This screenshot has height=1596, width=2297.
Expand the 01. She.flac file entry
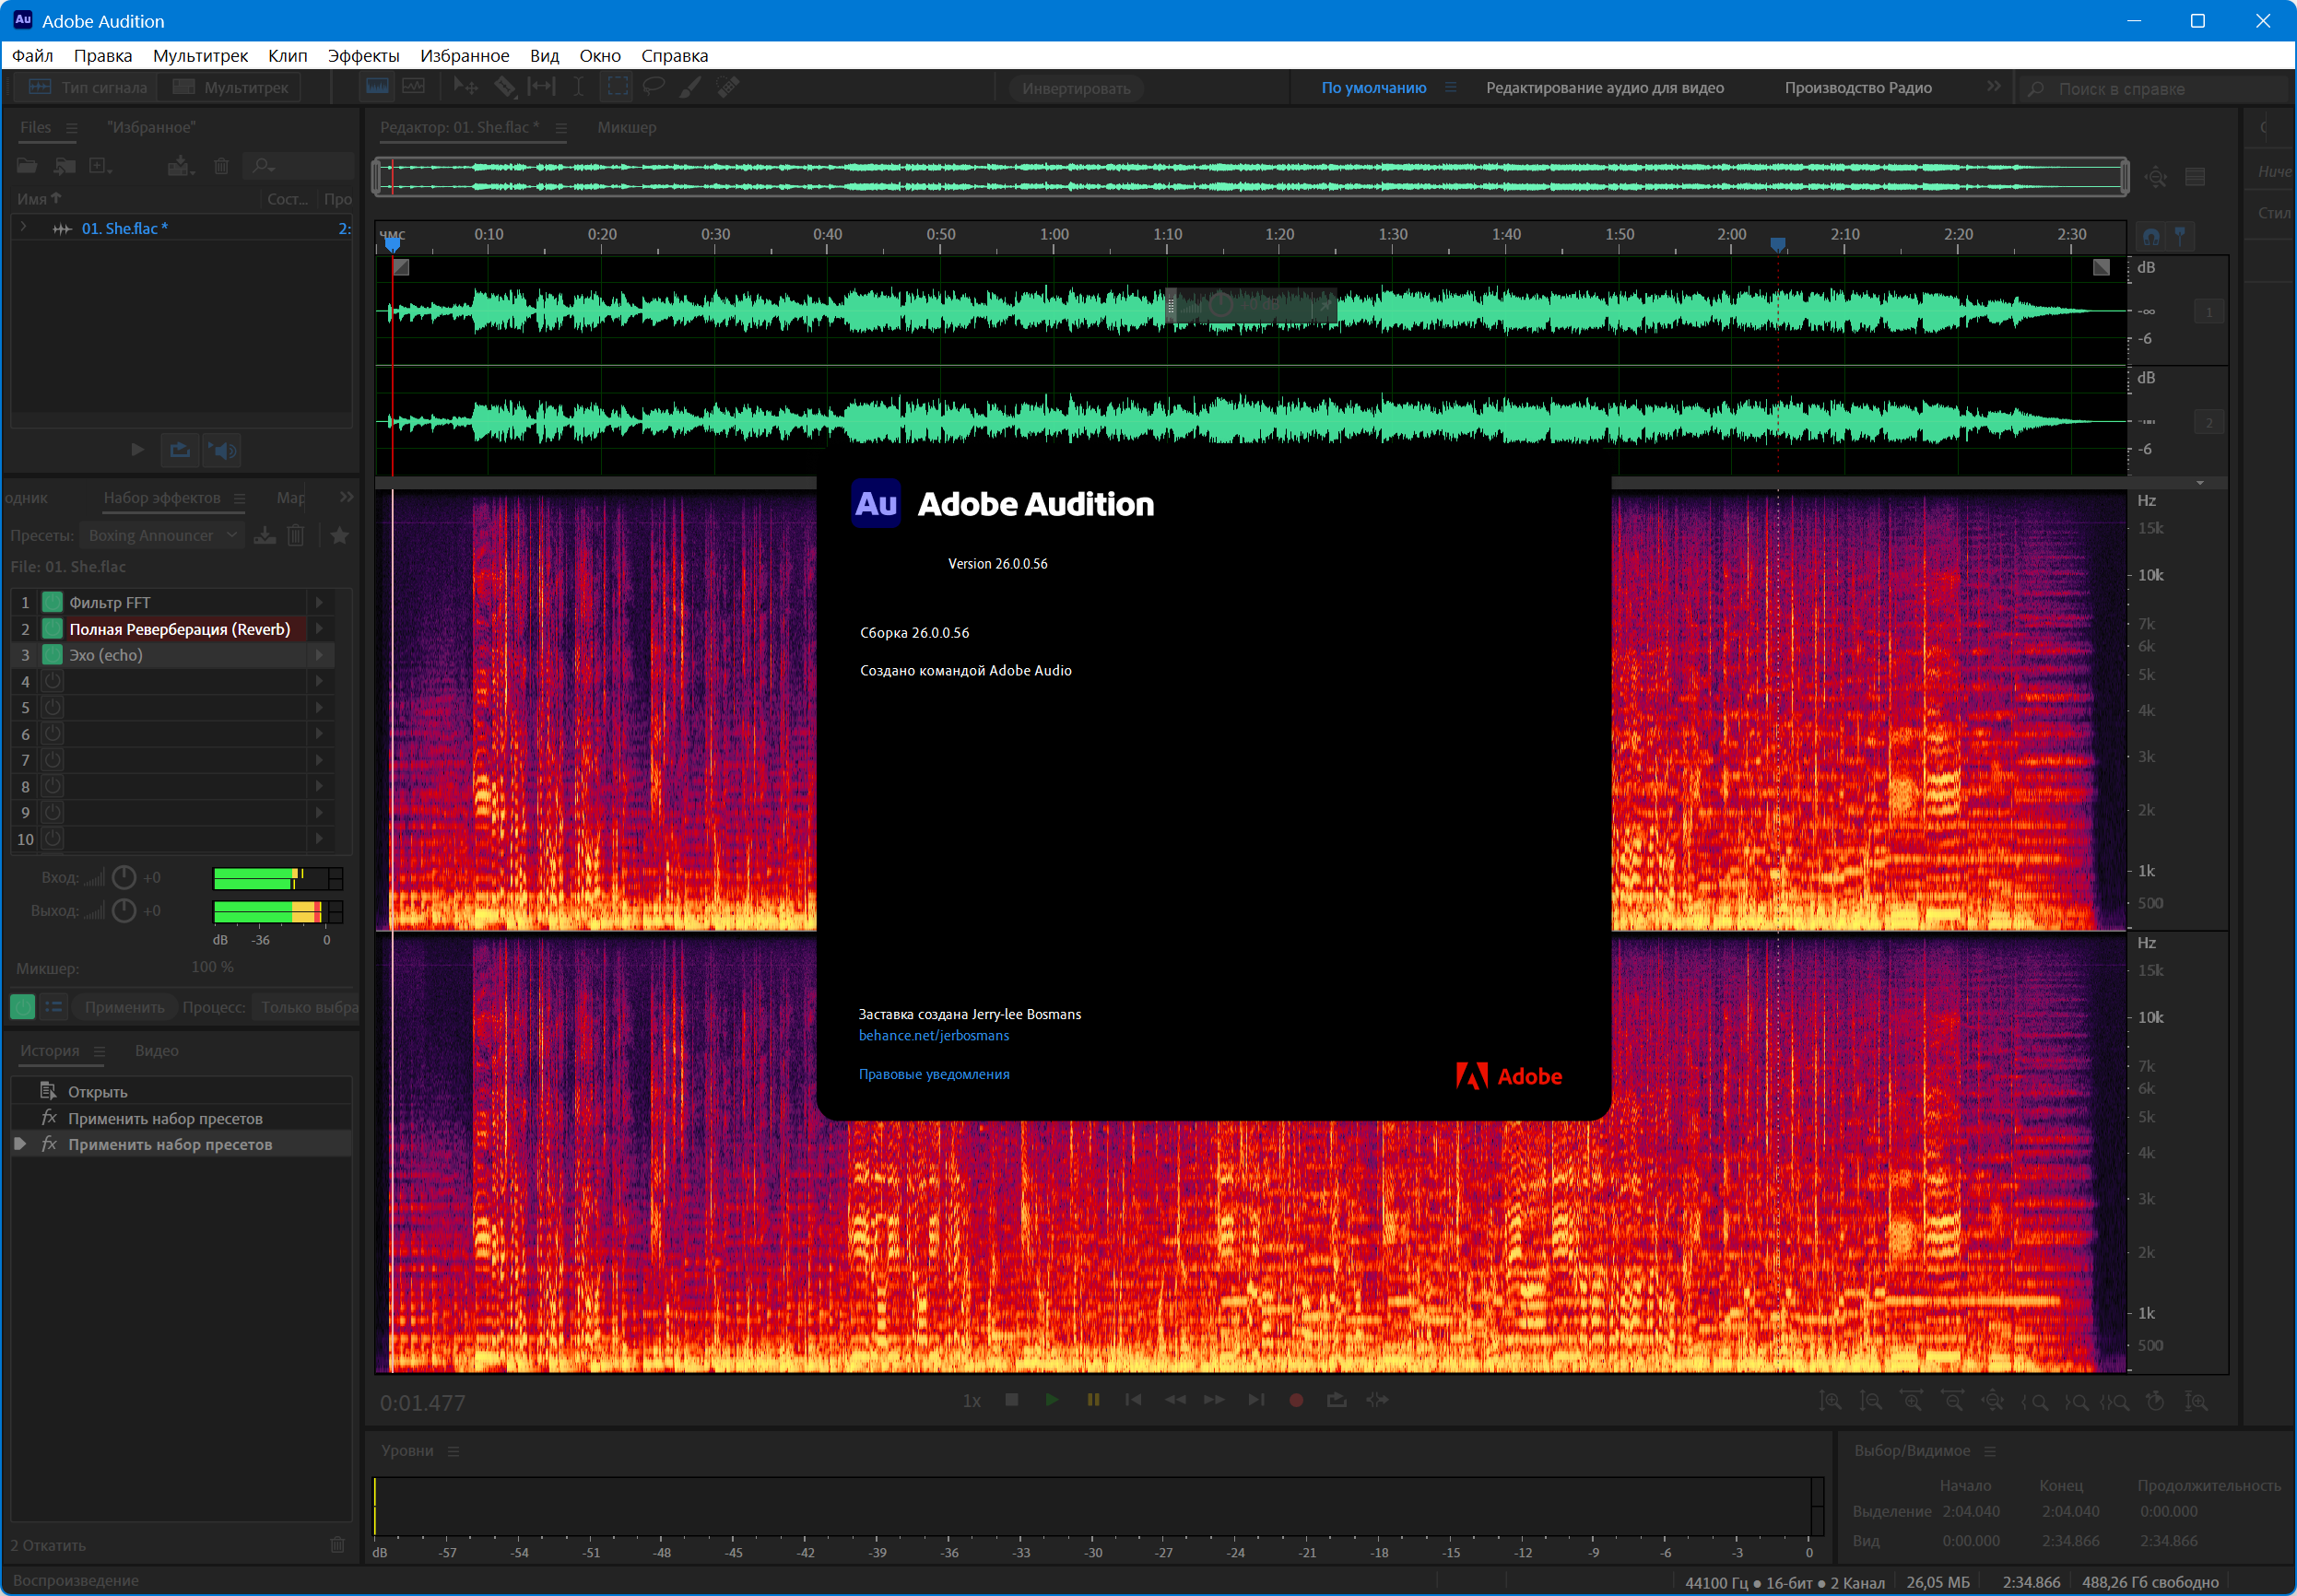pyautogui.click(x=24, y=228)
